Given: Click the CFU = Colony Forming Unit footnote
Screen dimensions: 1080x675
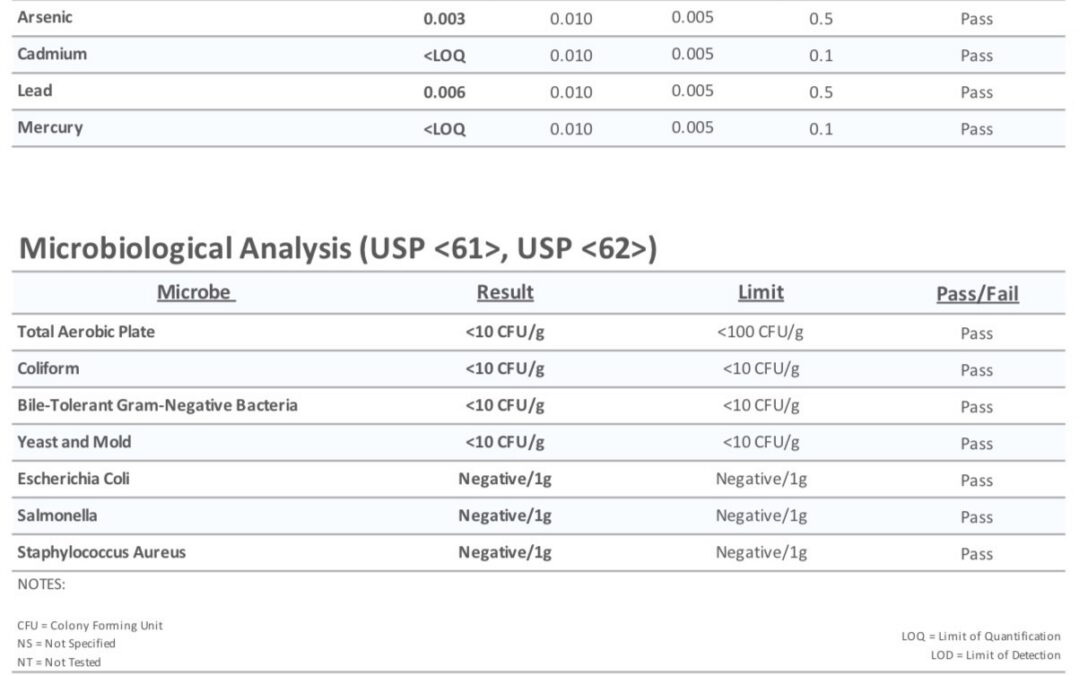Looking at the screenshot, I should (x=90, y=625).
